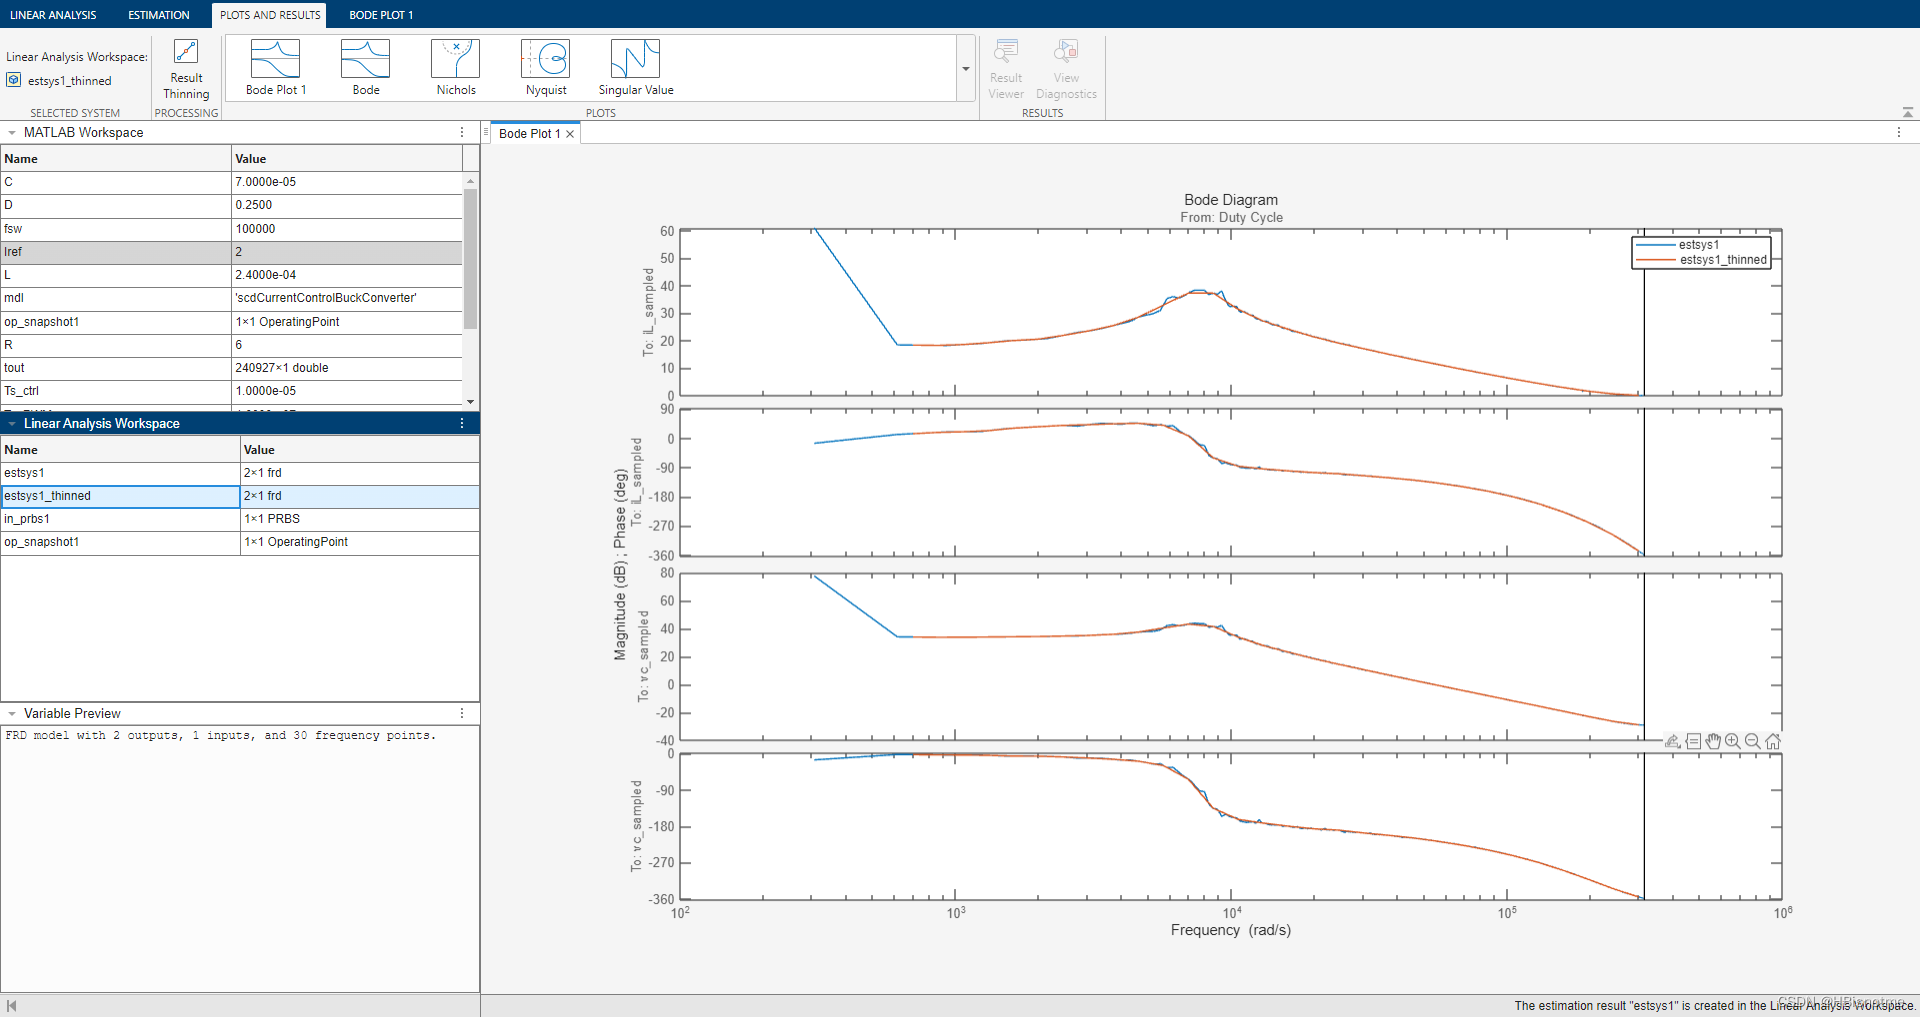Select variable R in MATLAB Workspace

(x=231, y=345)
